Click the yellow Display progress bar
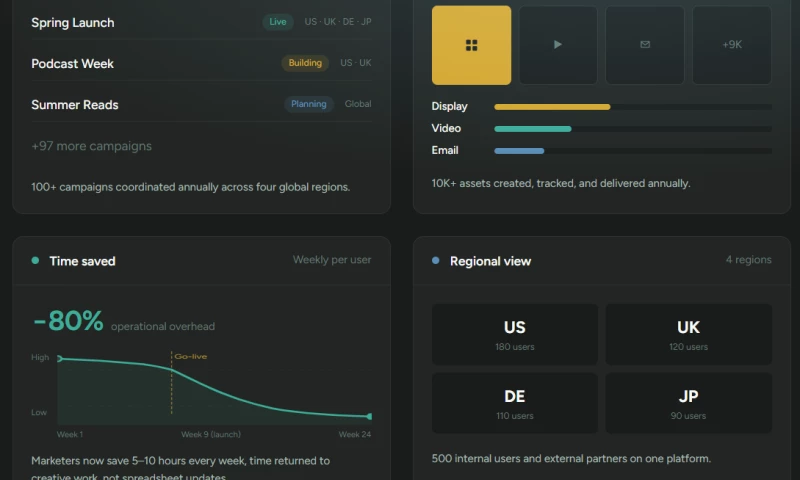 coord(552,107)
